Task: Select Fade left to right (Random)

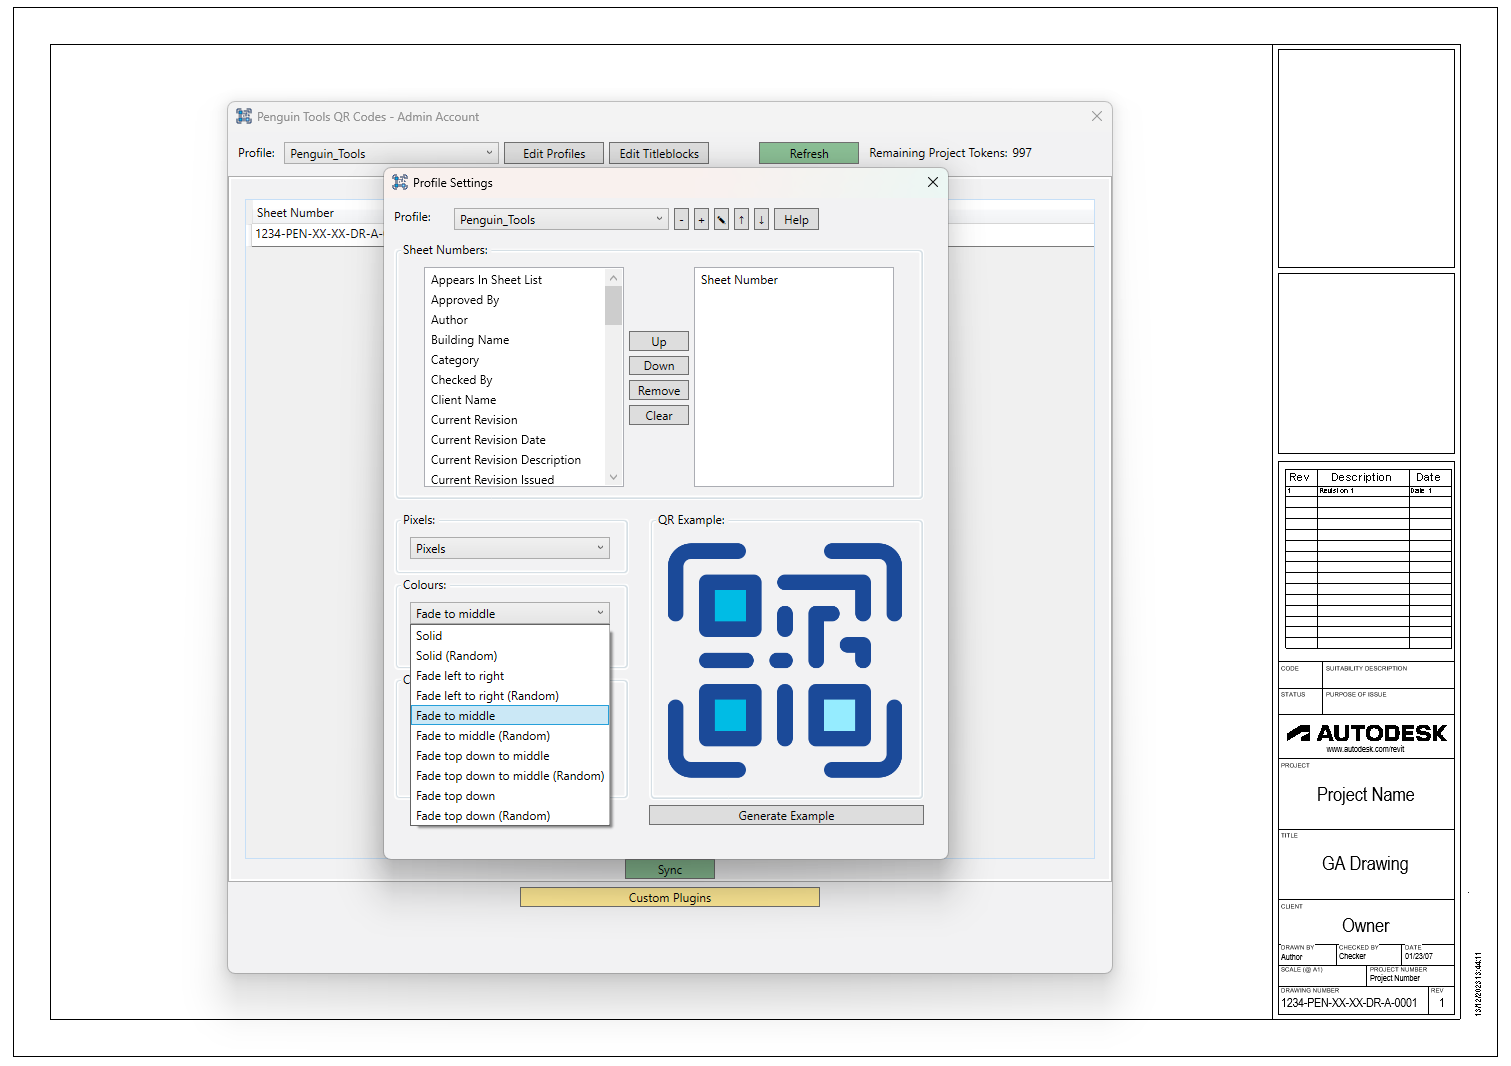Action: coord(510,696)
